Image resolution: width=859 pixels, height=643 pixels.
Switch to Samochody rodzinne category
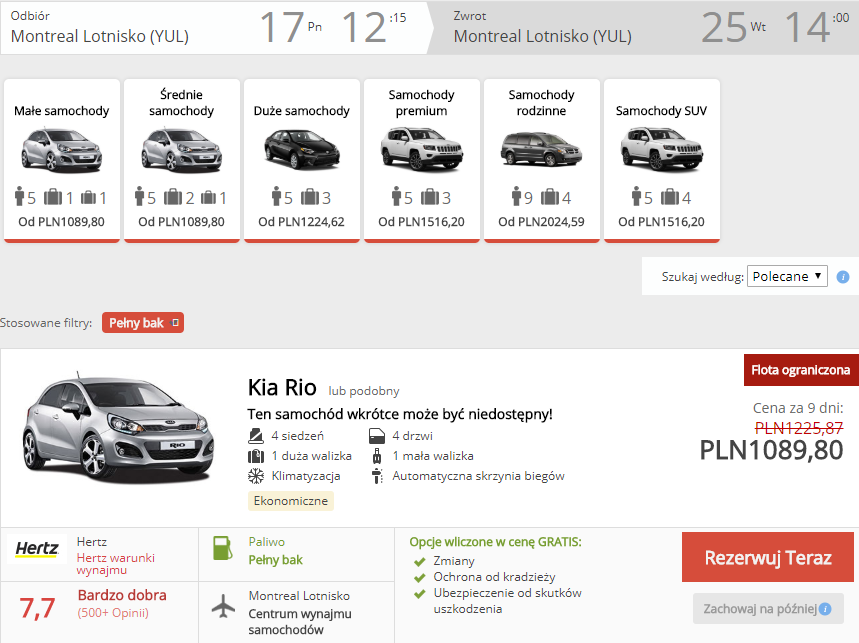[x=541, y=160]
